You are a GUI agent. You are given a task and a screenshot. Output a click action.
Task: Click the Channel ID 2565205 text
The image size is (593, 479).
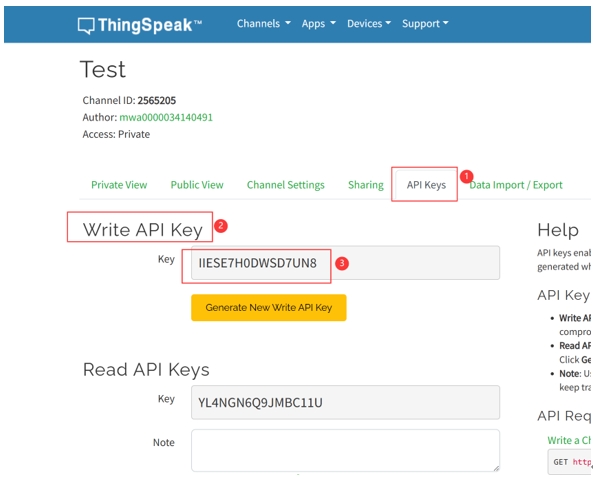pyautogui.click(x=129, y=100)
